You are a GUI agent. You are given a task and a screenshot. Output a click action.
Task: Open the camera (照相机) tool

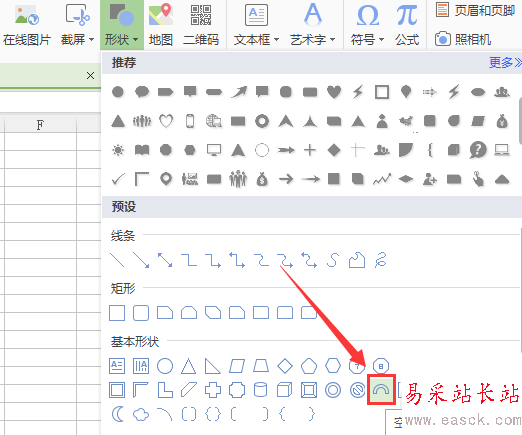tap(463, 39)
